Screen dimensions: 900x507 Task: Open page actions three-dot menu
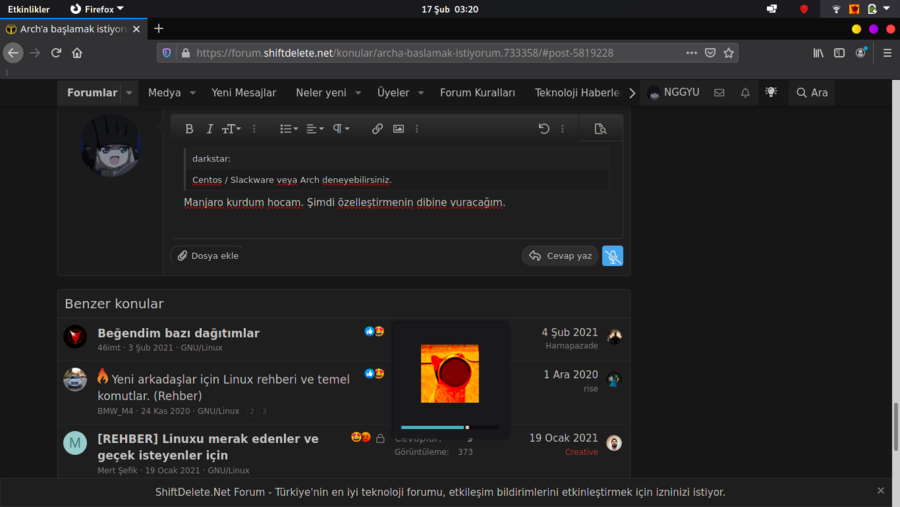691,53
